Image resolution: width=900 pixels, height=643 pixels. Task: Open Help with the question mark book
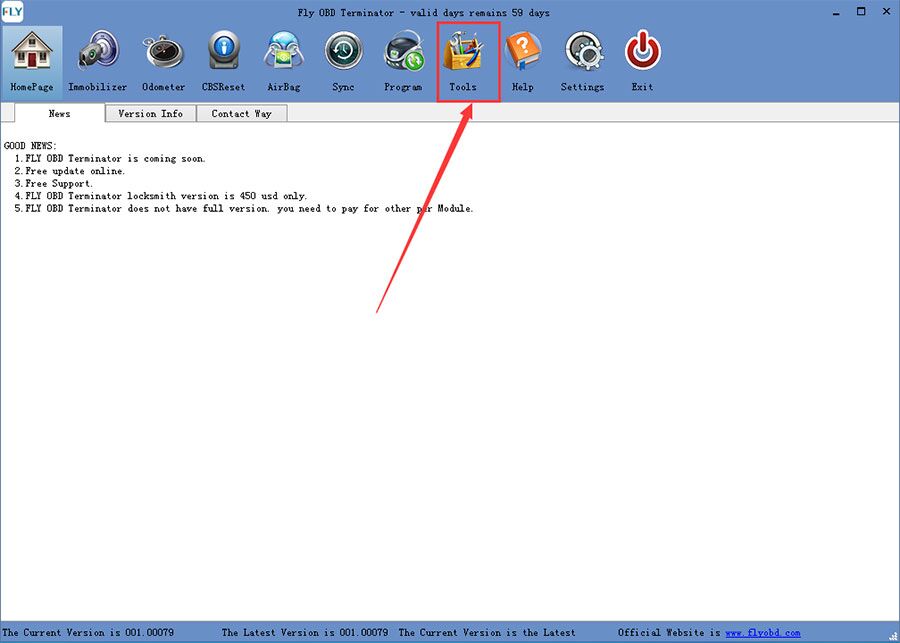(x=522, y=56)
